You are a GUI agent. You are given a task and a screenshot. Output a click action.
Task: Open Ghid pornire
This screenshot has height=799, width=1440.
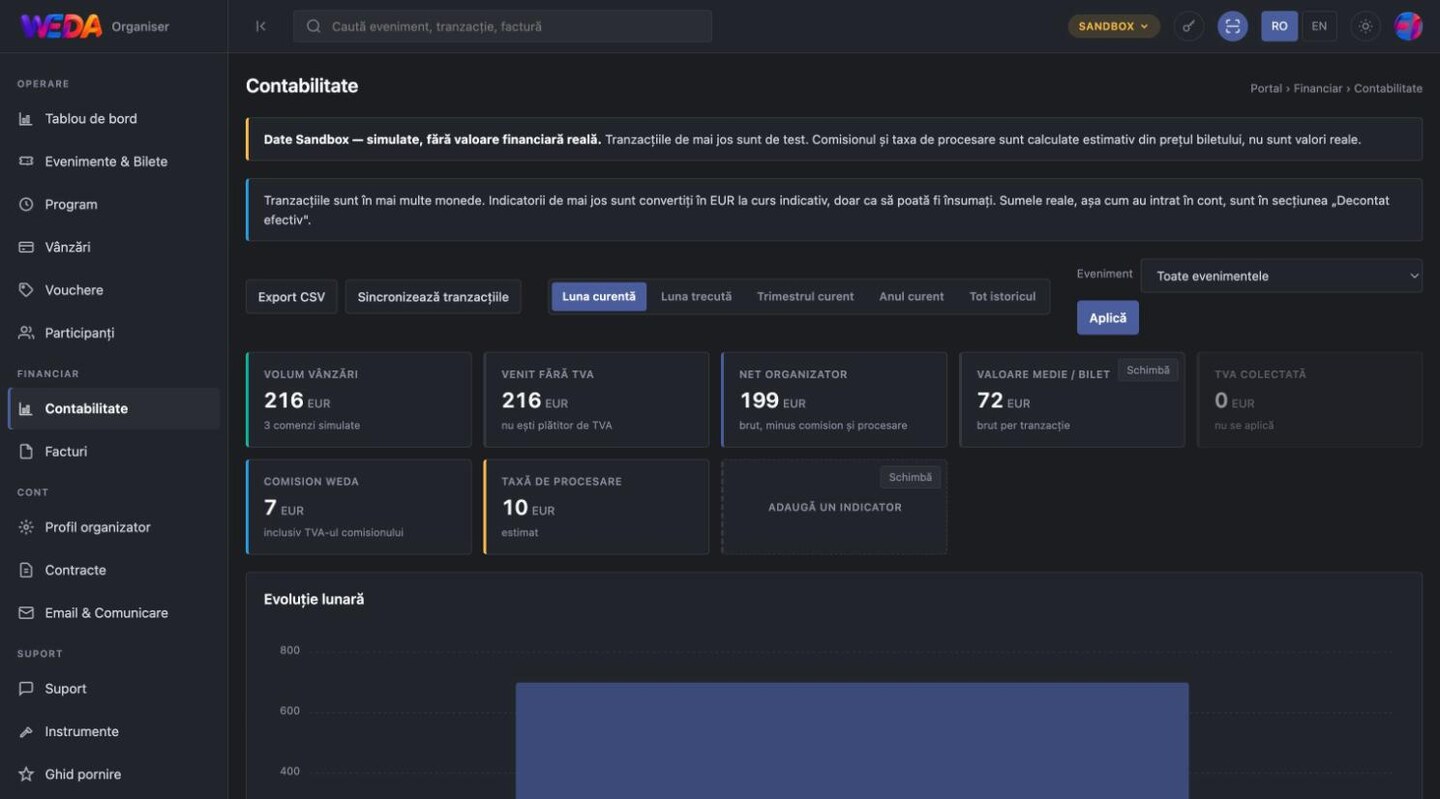coord(114,775)
